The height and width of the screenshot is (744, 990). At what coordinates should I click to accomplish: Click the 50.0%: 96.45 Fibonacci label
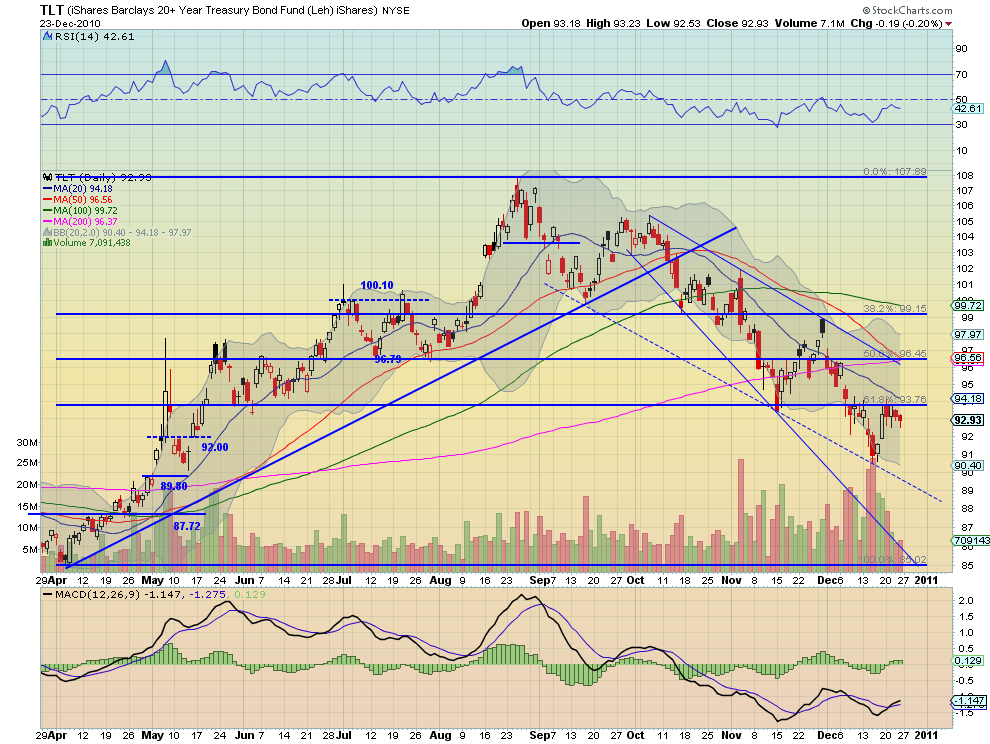[895, 354]
